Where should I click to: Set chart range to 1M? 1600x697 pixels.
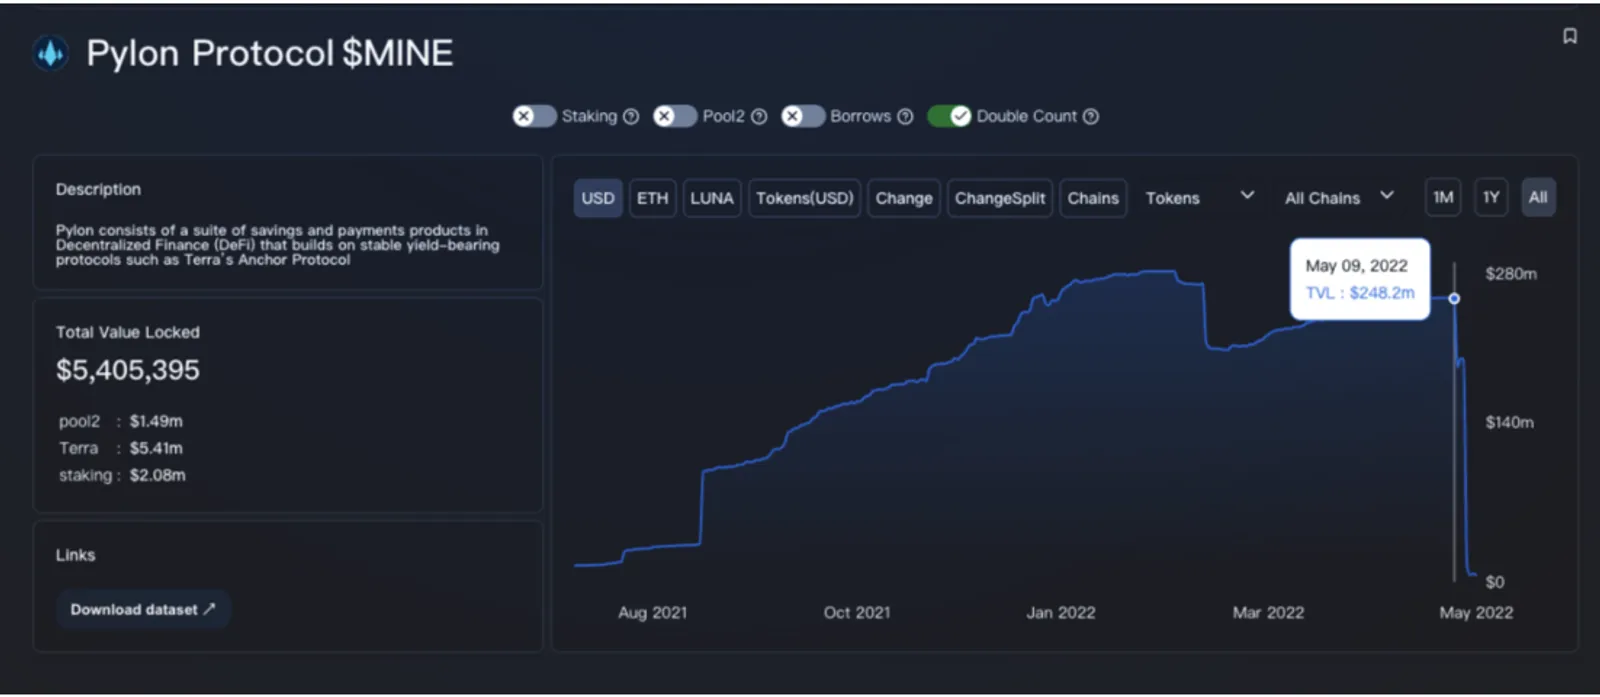click(1443, 197)
